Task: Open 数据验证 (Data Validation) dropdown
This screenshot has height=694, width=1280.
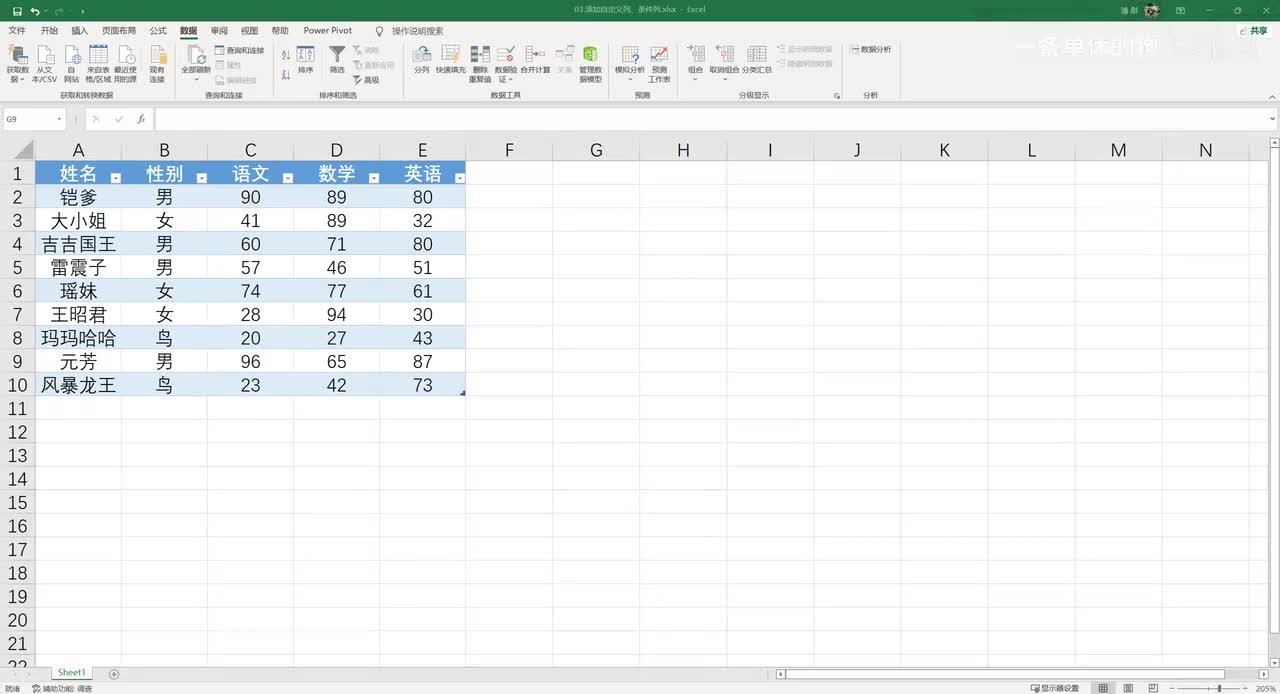Action: 507,64
